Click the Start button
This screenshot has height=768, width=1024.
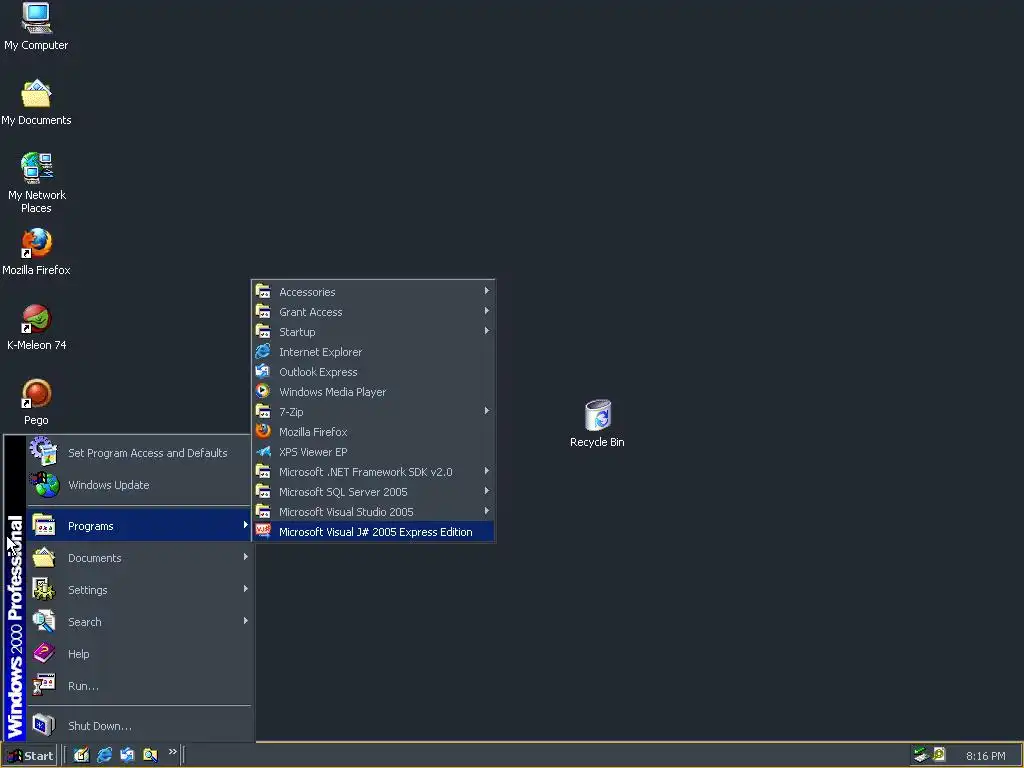click(x=29, y=755)
